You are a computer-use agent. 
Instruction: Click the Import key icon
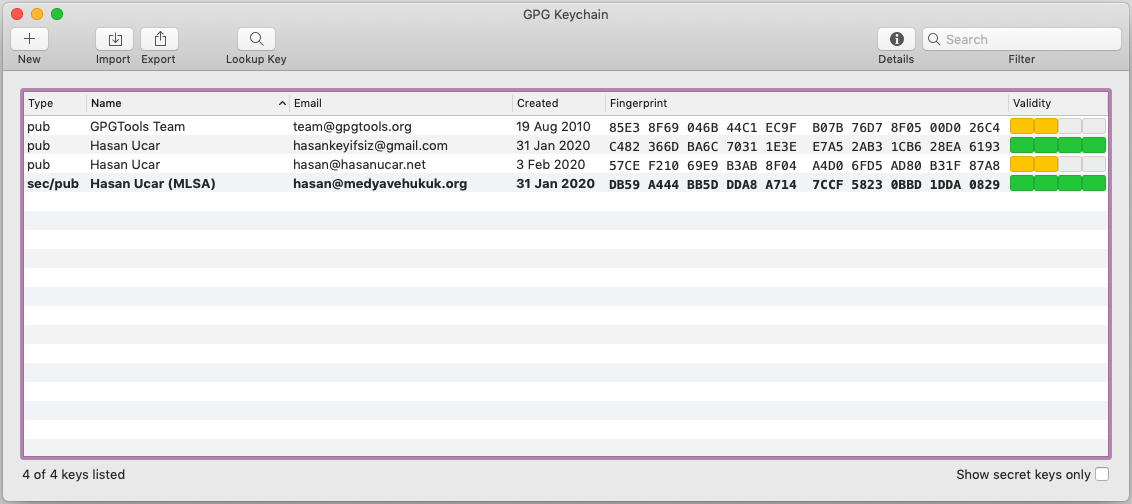pos(114,39)
